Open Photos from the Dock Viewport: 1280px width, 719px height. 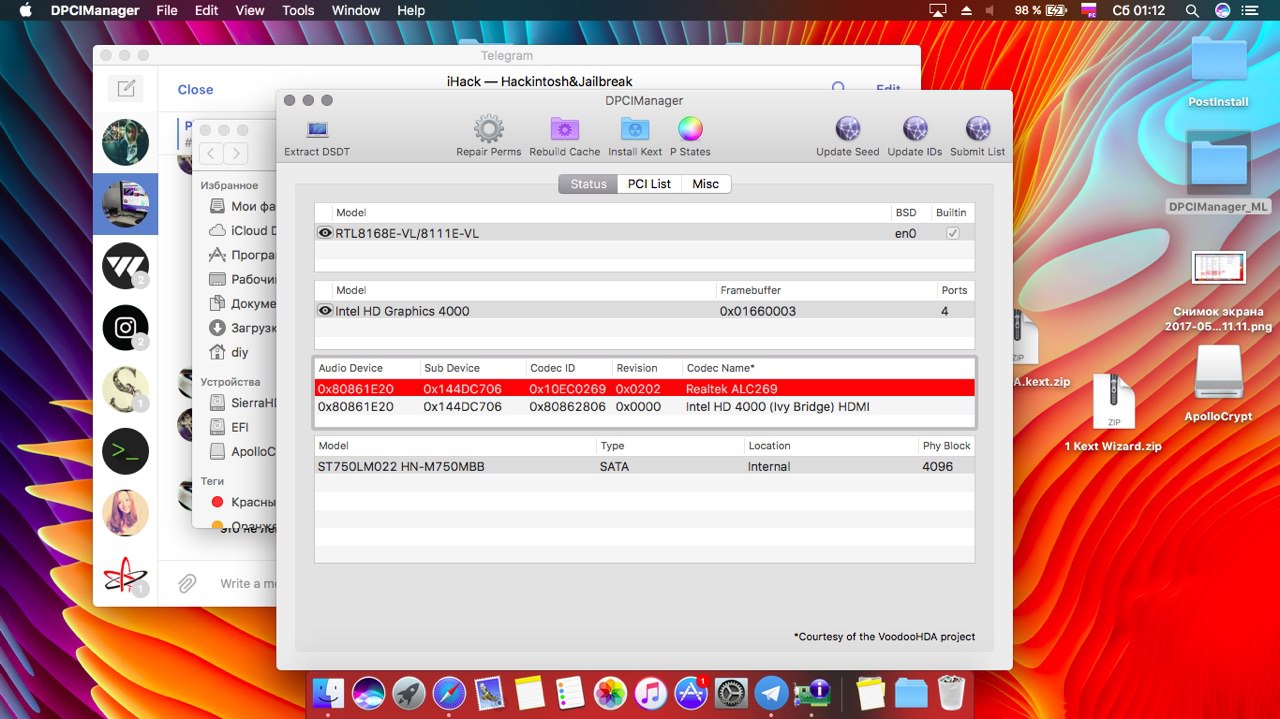(610, 693)
